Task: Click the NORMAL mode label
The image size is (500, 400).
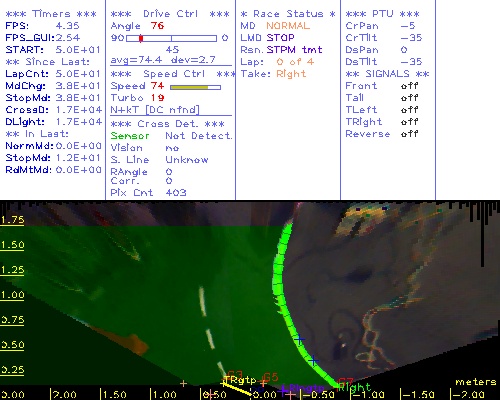Action: pos(288,26)
